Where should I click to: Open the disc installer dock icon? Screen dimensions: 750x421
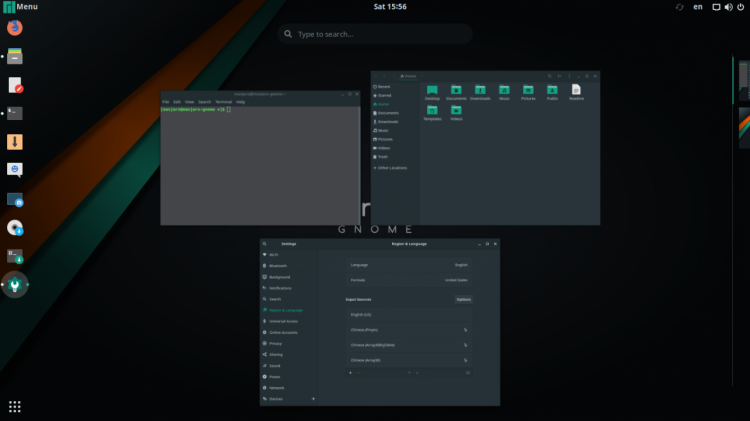tap(15, 228)
